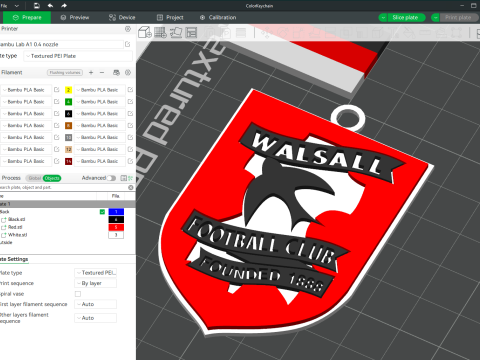480x360 pixels.
Task: Edit preset for filament 6
Action: pos(130,114)
